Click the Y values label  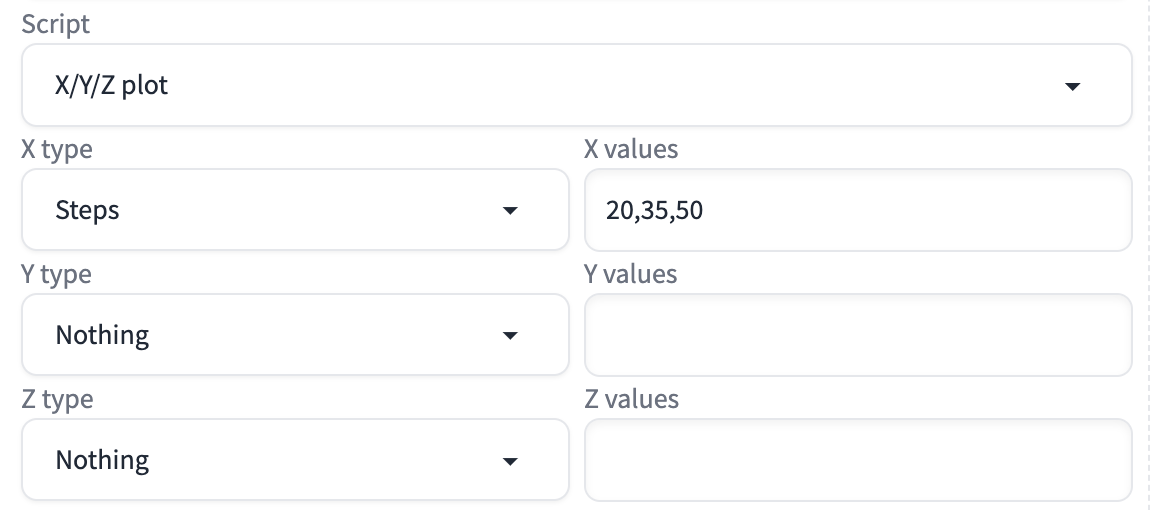(630, 274)
